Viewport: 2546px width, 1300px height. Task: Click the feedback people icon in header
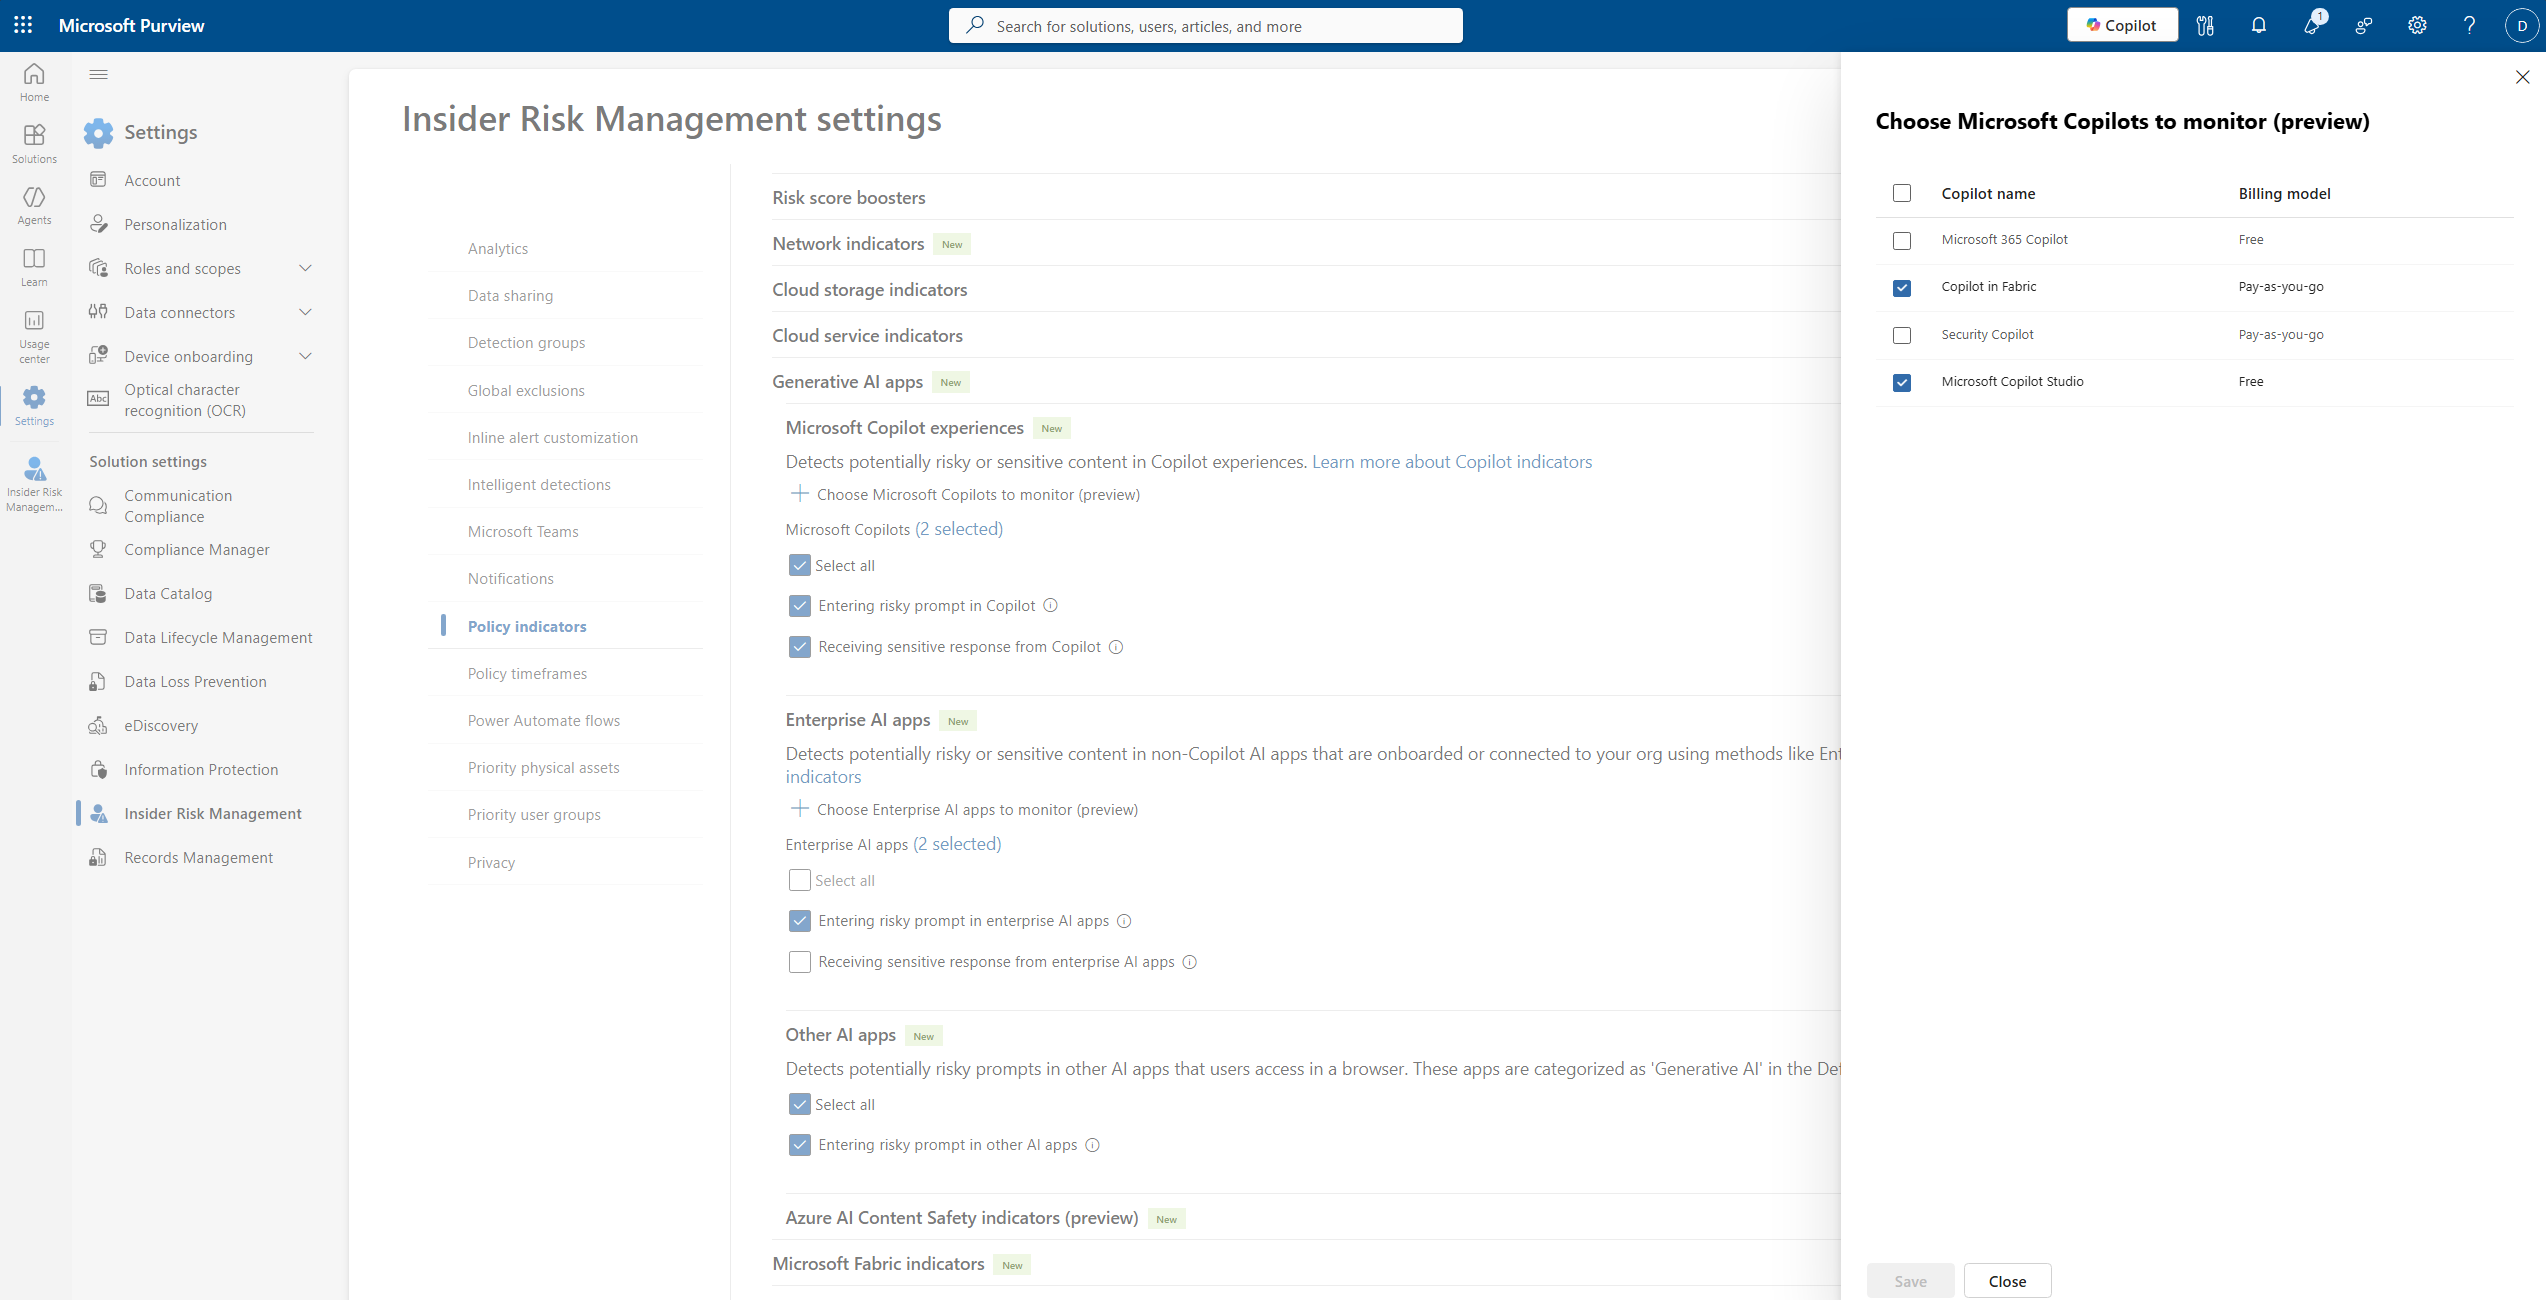coord(2364,25)
